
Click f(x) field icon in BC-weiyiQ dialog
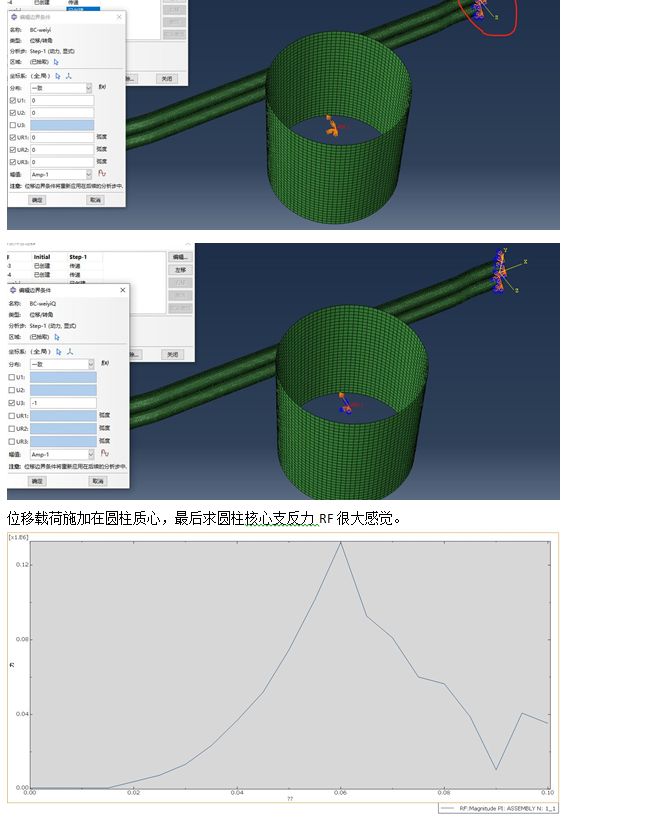pos(104,364)
